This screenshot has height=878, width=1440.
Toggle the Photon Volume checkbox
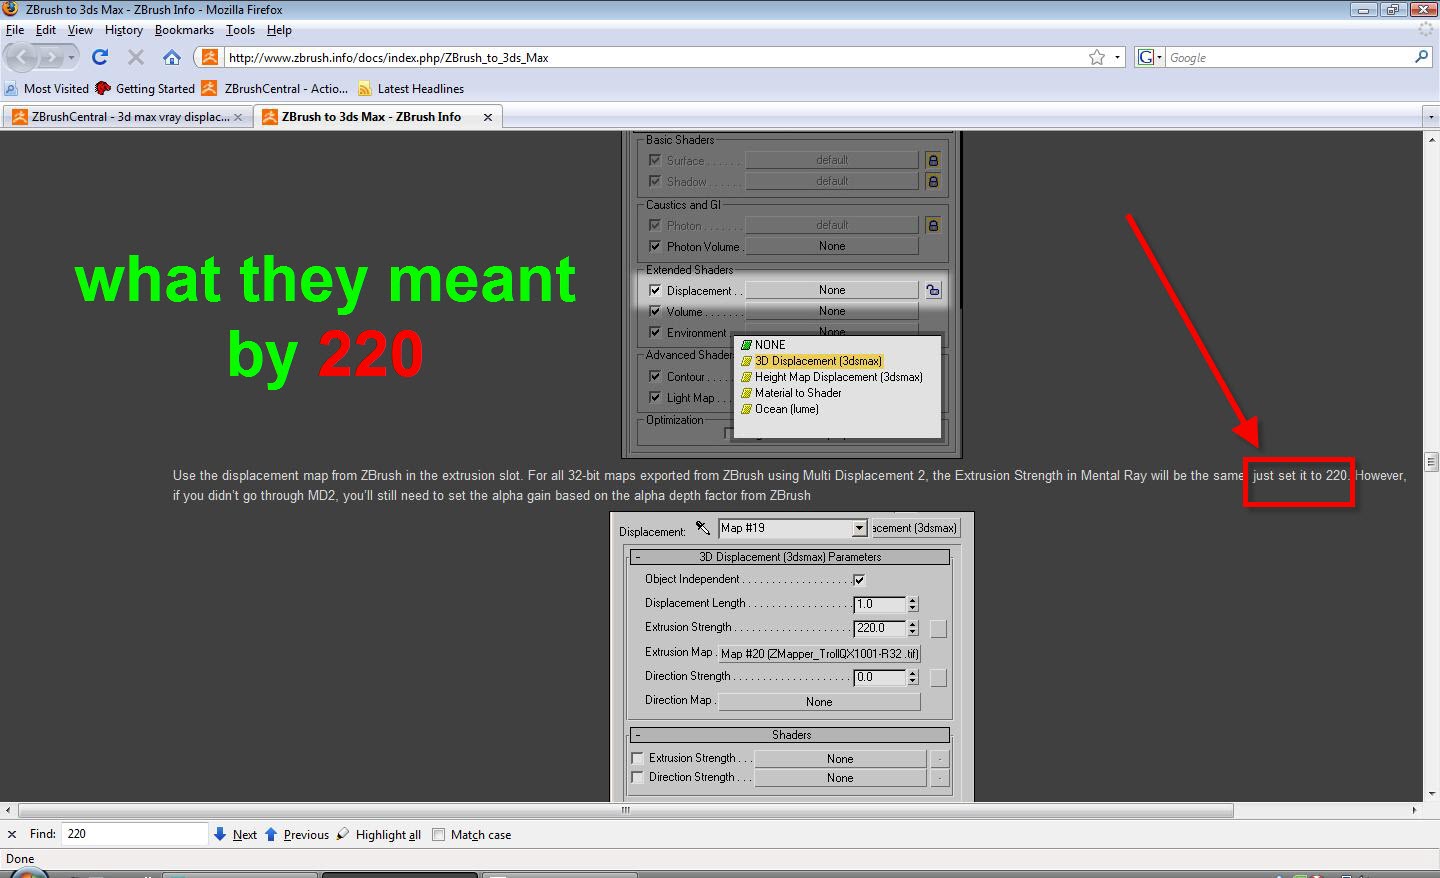tap(655, 246)
